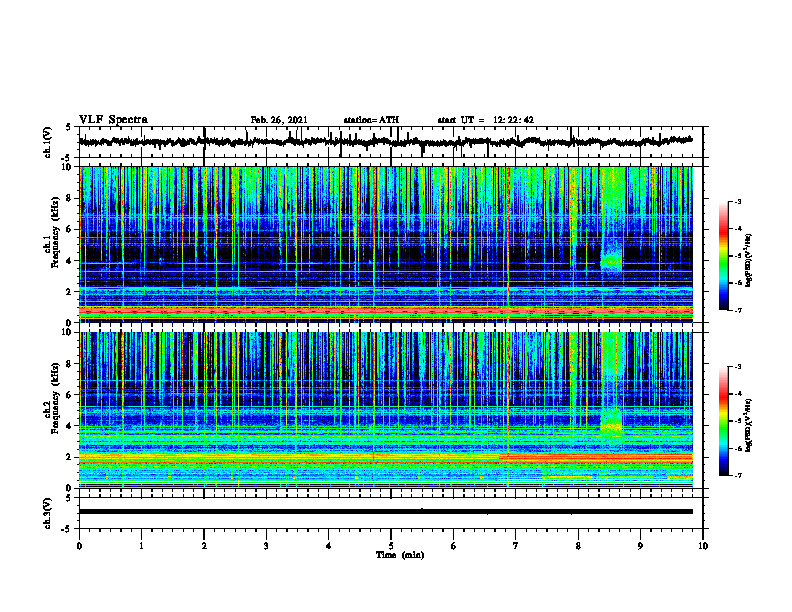Click the "station=ATH" header label

(x=371, y=120)
